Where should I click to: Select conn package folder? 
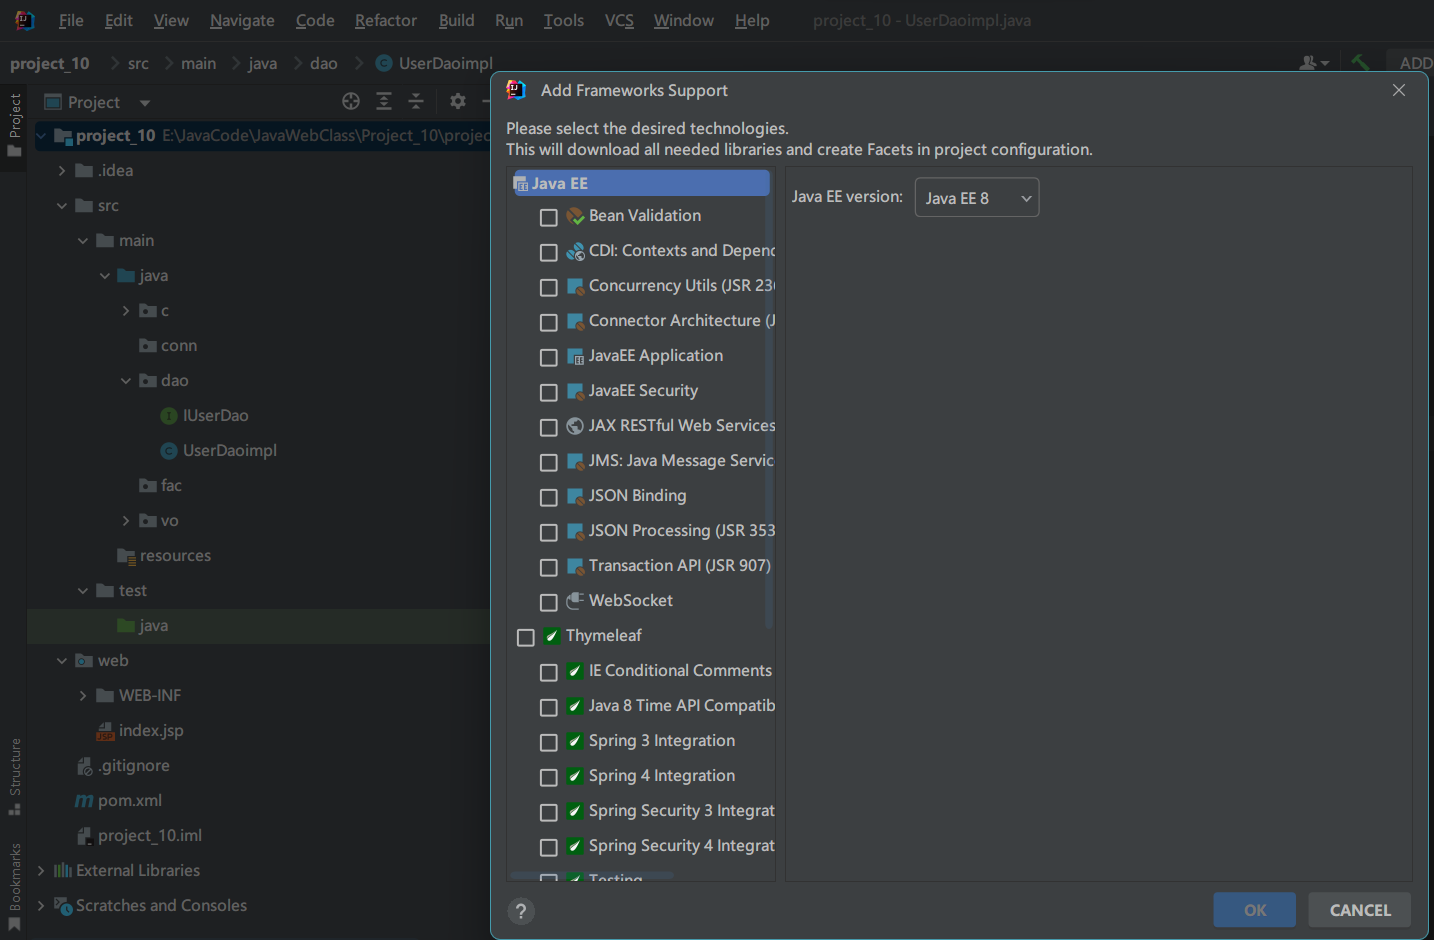point(168,345)
